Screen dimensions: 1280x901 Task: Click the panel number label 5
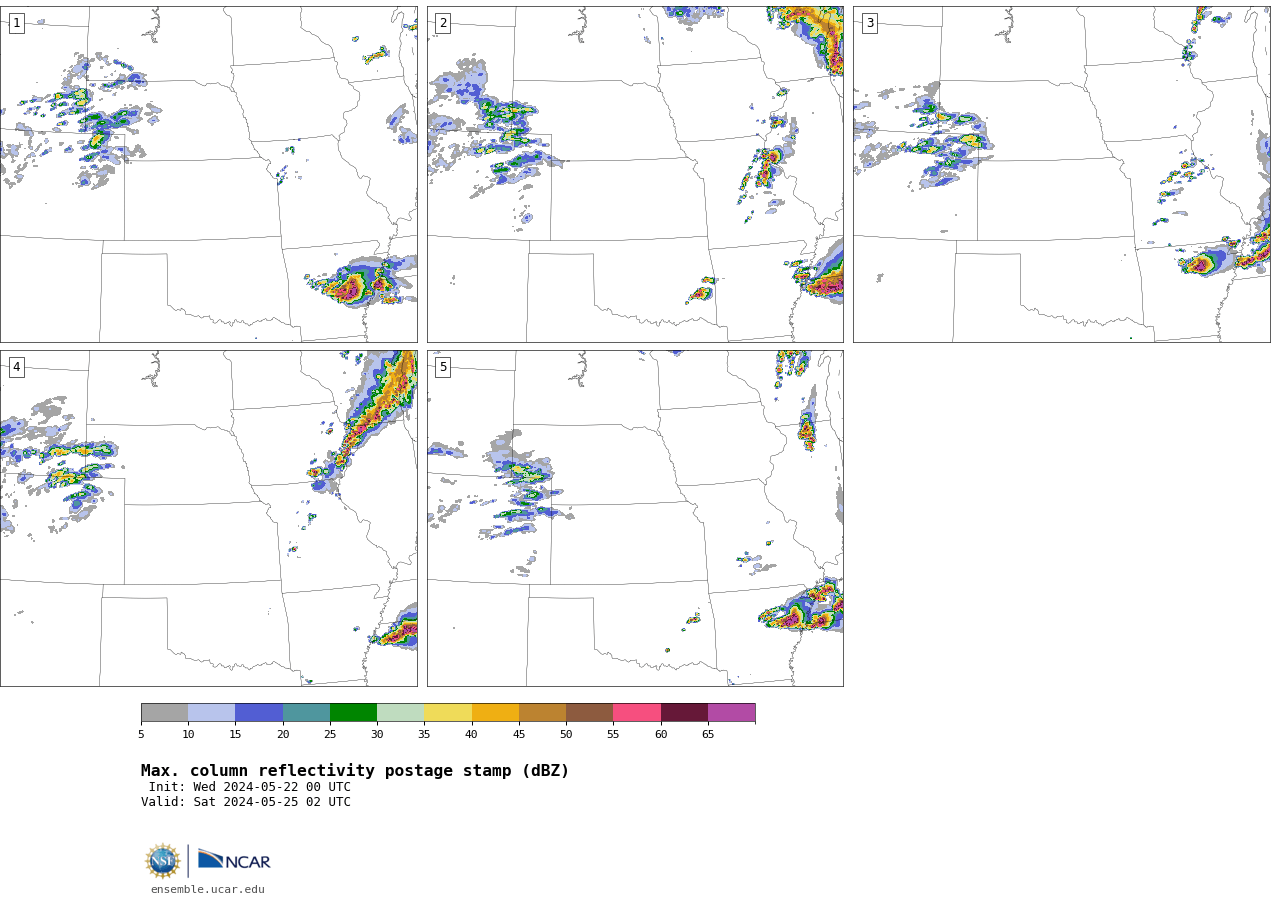443,367
